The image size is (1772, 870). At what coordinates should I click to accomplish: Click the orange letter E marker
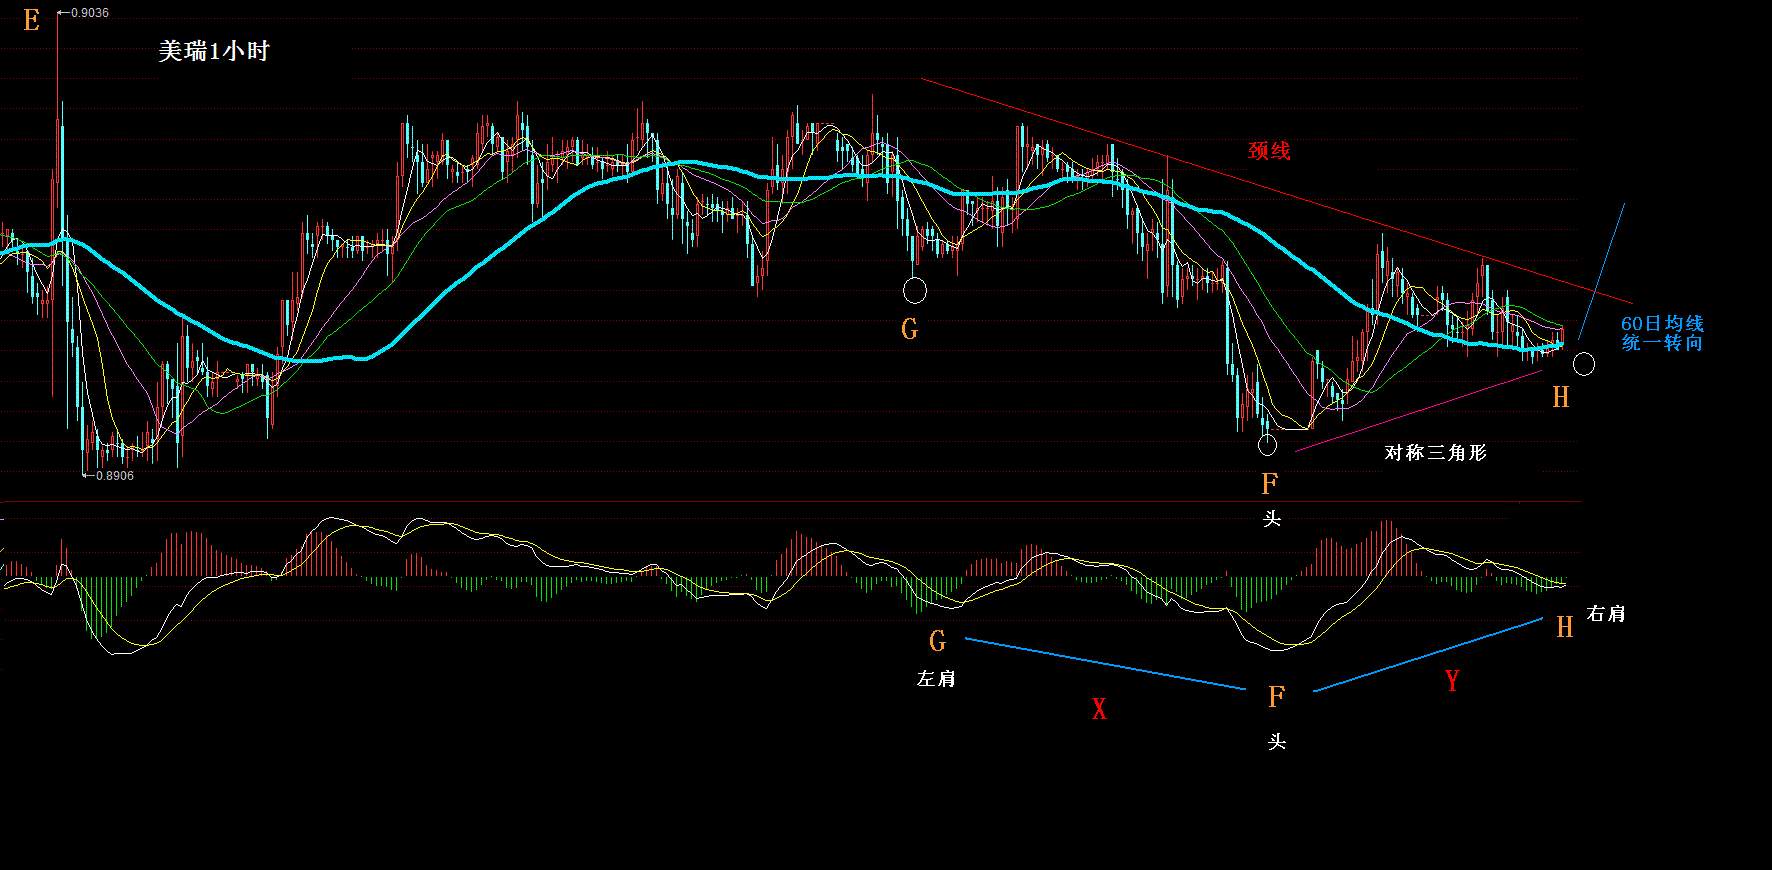point(32,20)
